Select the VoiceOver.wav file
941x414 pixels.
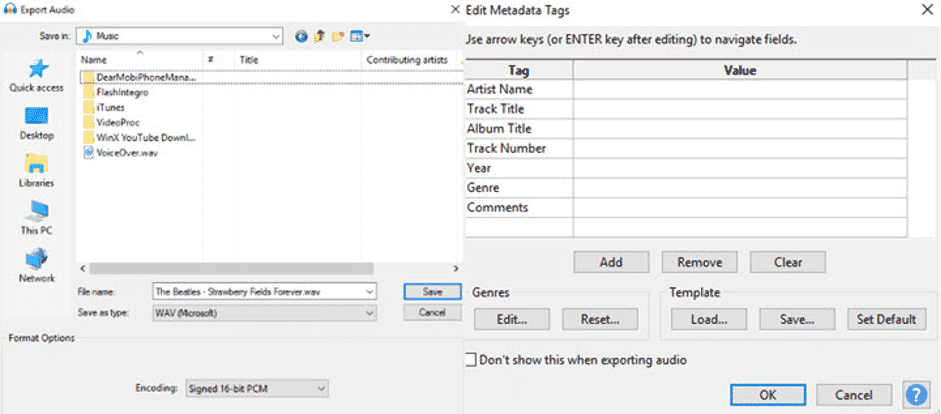[121, 152]
